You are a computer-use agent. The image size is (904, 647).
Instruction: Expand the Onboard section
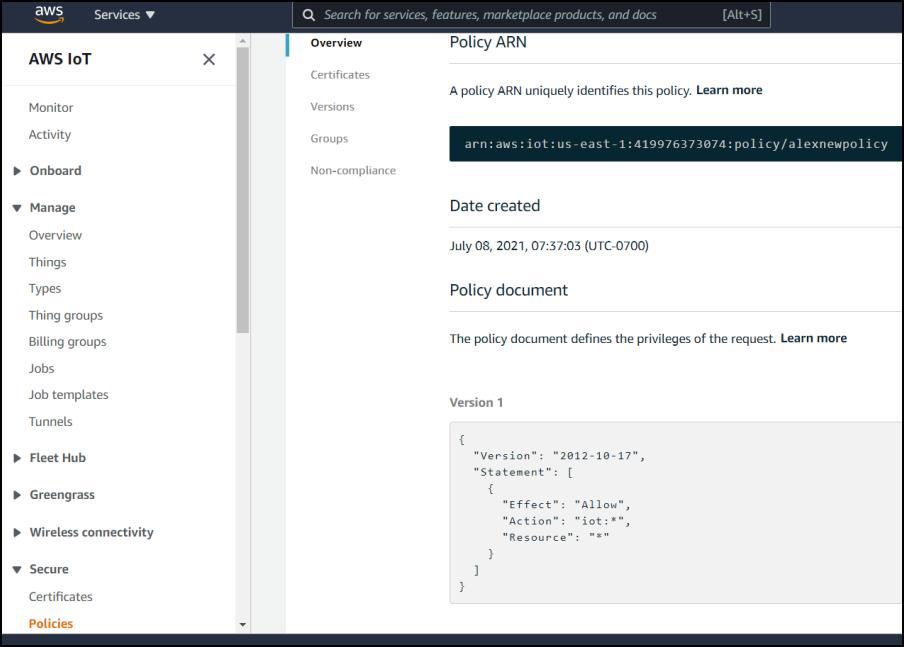pyautogui.click(x=17, y=171)
